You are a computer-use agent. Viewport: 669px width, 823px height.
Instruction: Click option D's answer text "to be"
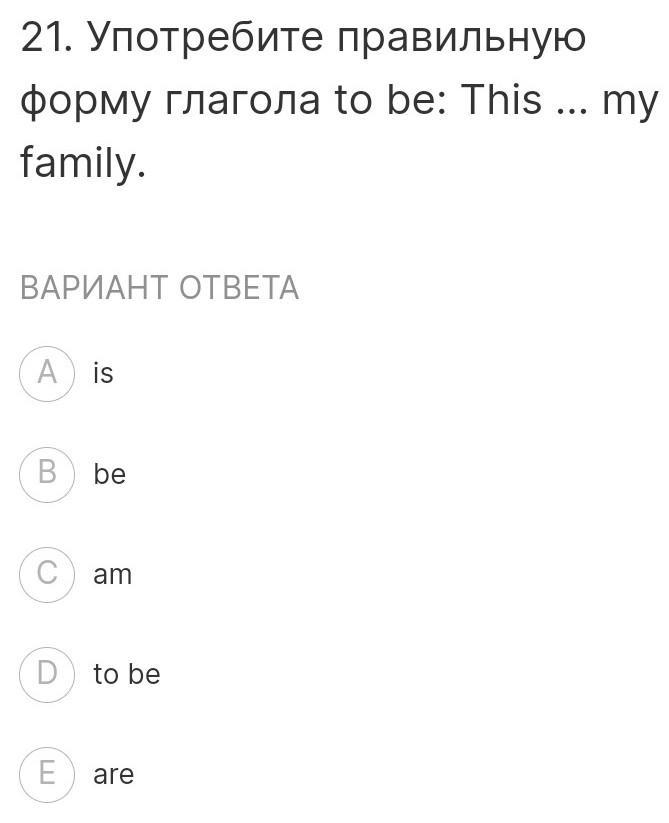[x=127, y=673]
